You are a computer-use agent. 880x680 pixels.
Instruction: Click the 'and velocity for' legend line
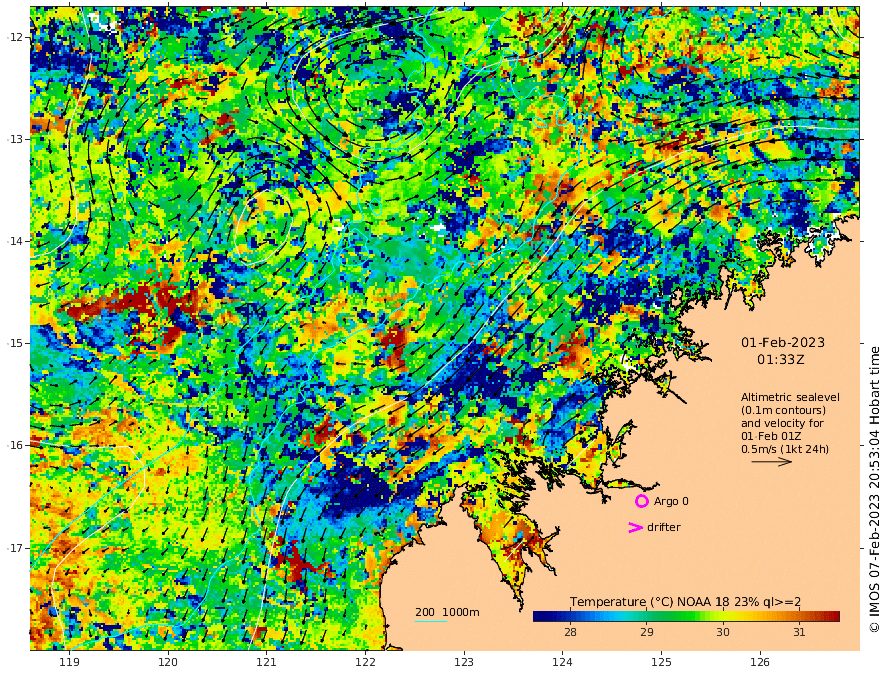click(782, 423)
